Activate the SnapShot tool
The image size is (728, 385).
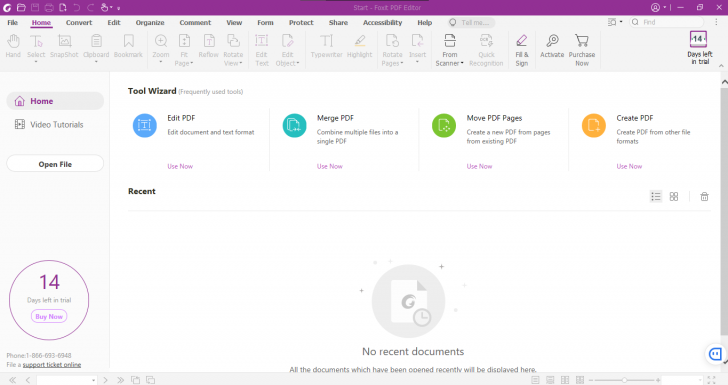point(64,46)
